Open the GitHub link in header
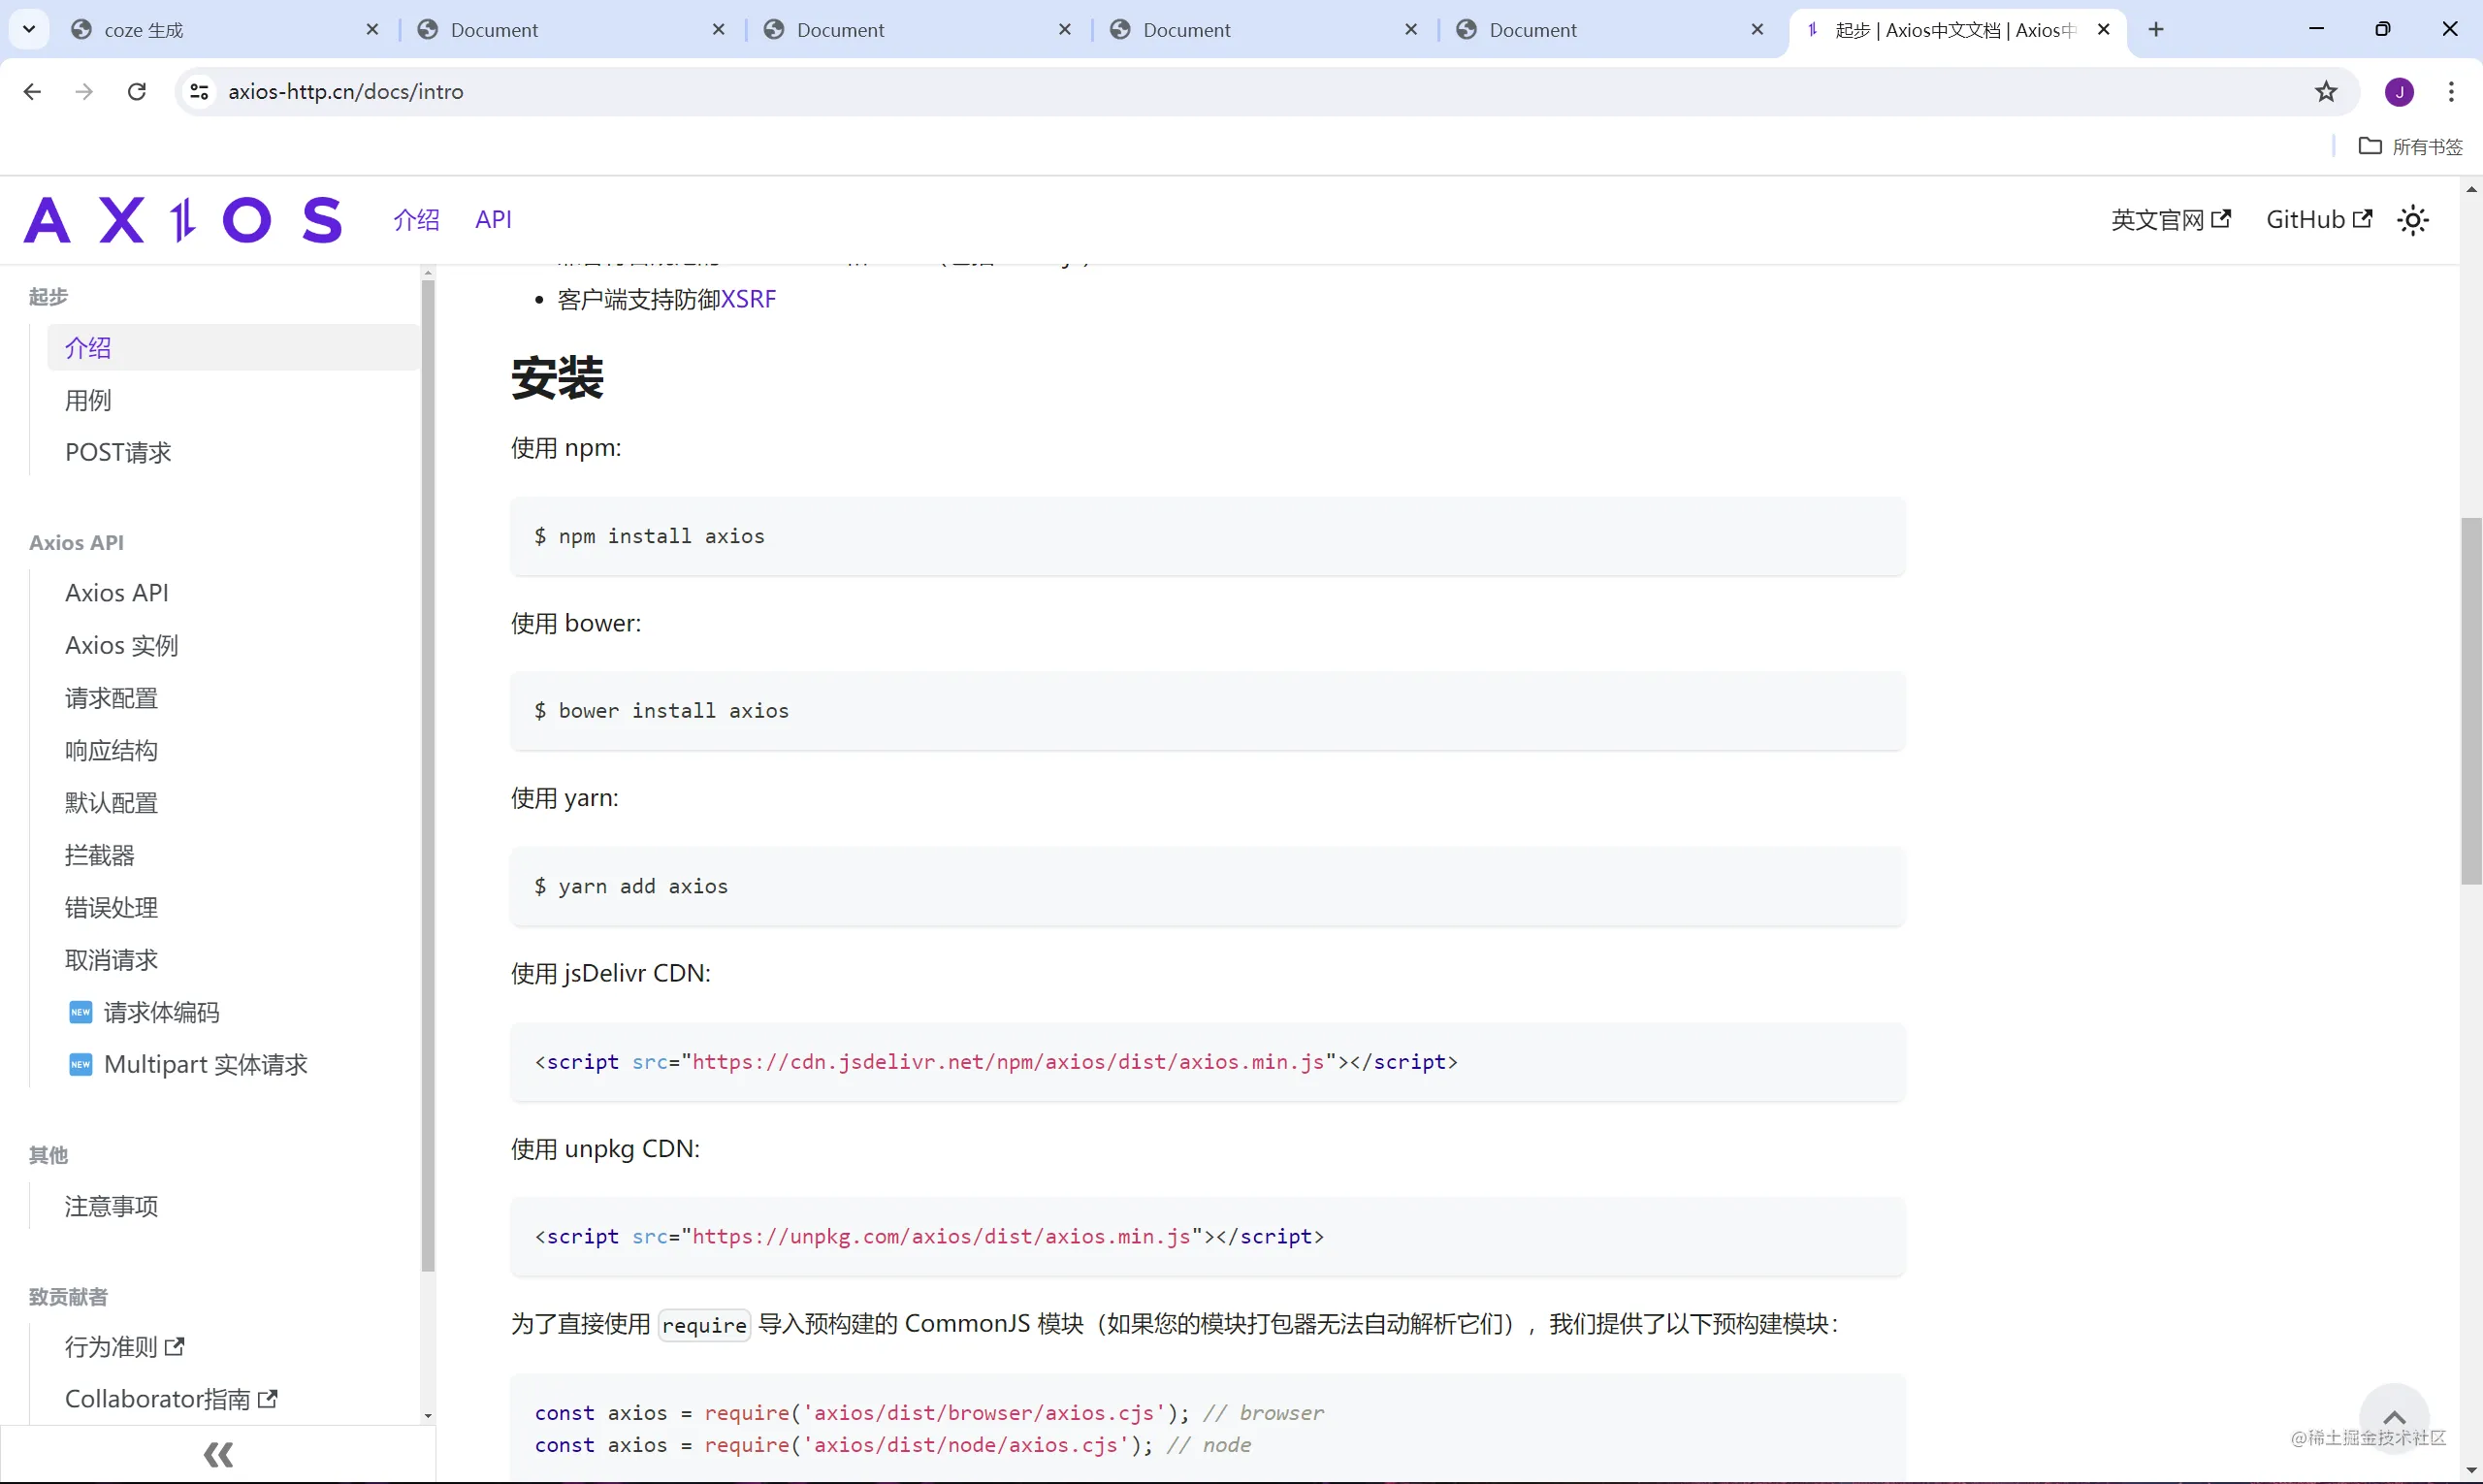This screenshot has height=1484, width=2483. point(2318,220)
